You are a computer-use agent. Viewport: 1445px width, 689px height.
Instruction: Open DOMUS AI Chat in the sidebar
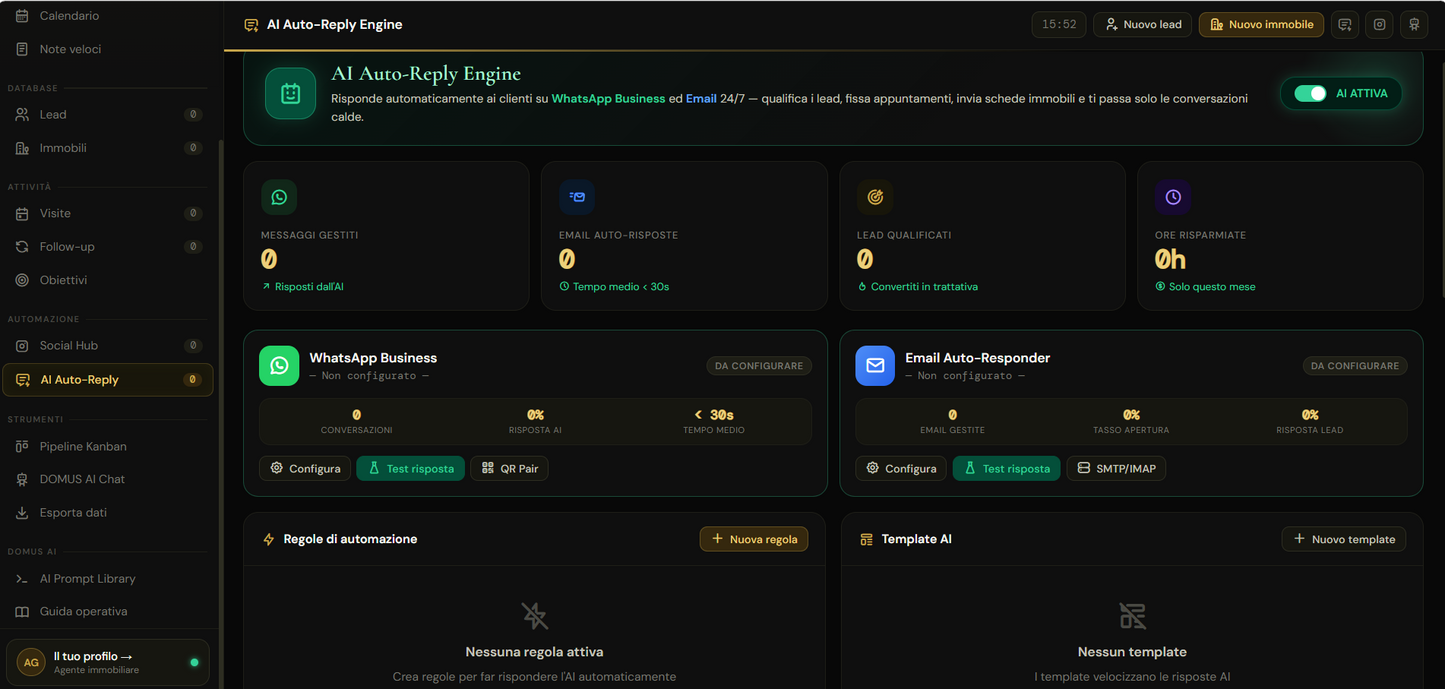coord(107,479)
